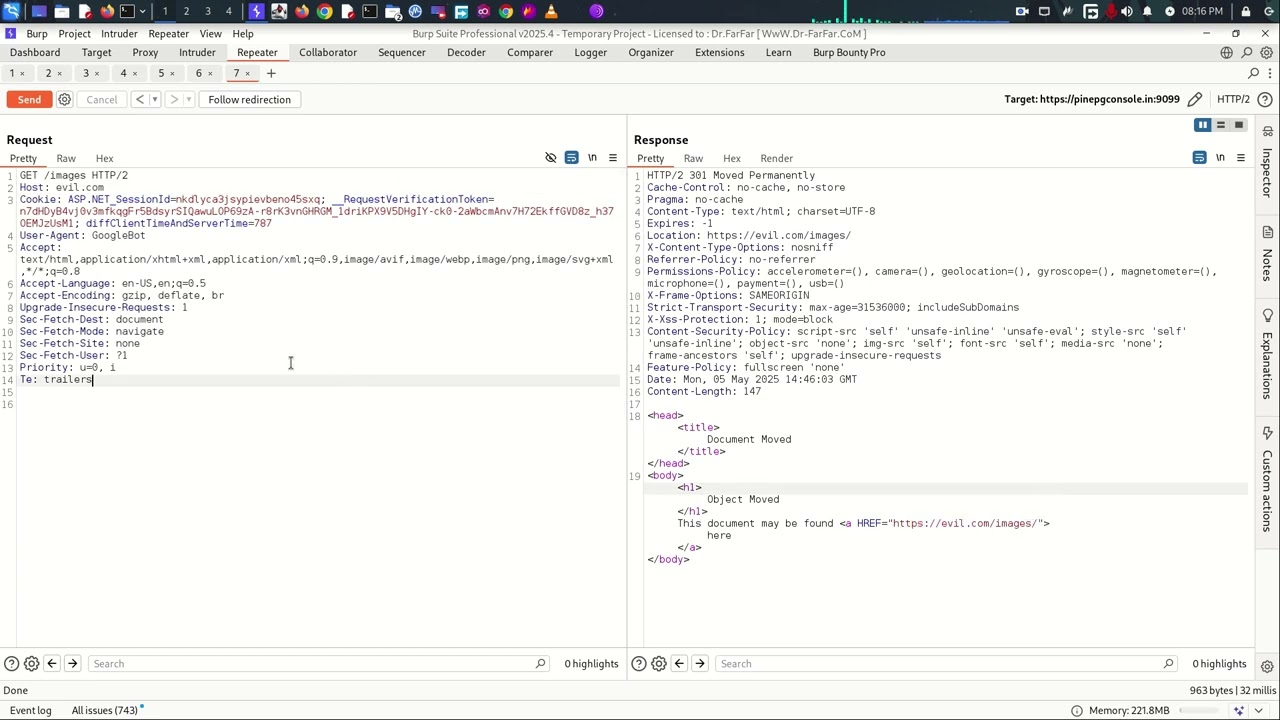
Task: Toggle HTTP/2 protocol setting
Action: 1233,100
